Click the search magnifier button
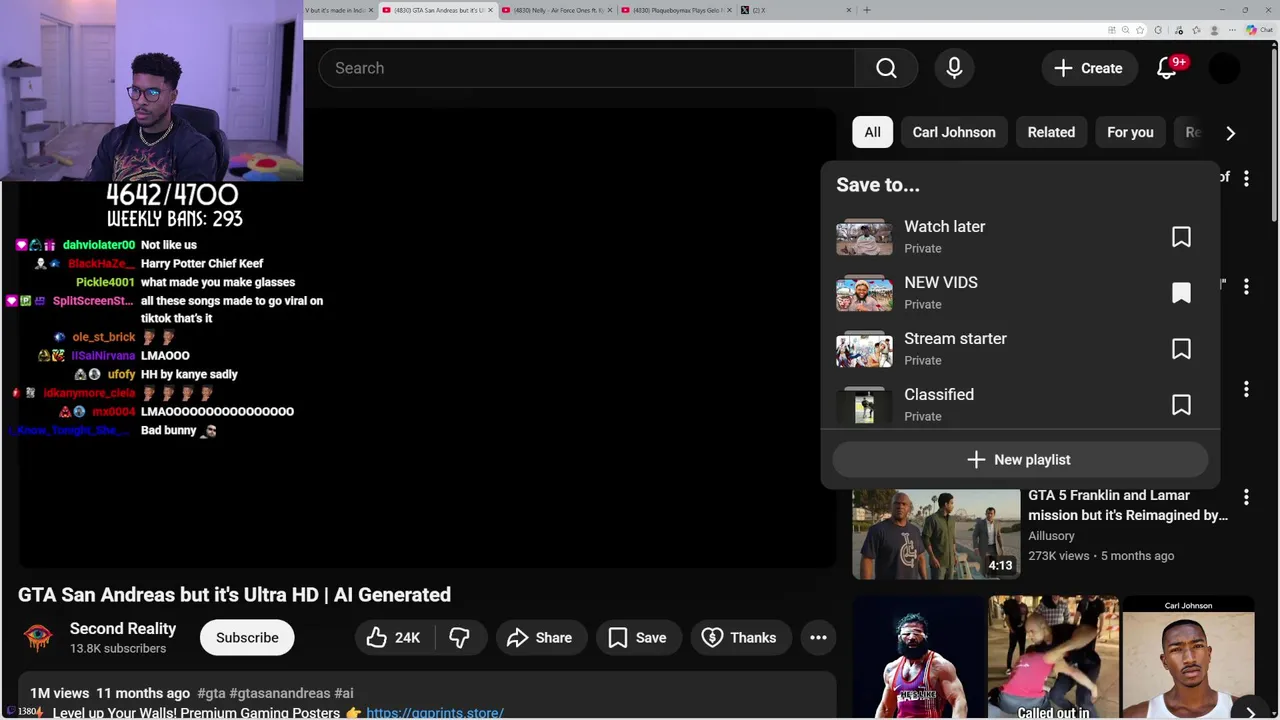The width and height of the screenshot is (1280, 720). click(x=886, y=68)
